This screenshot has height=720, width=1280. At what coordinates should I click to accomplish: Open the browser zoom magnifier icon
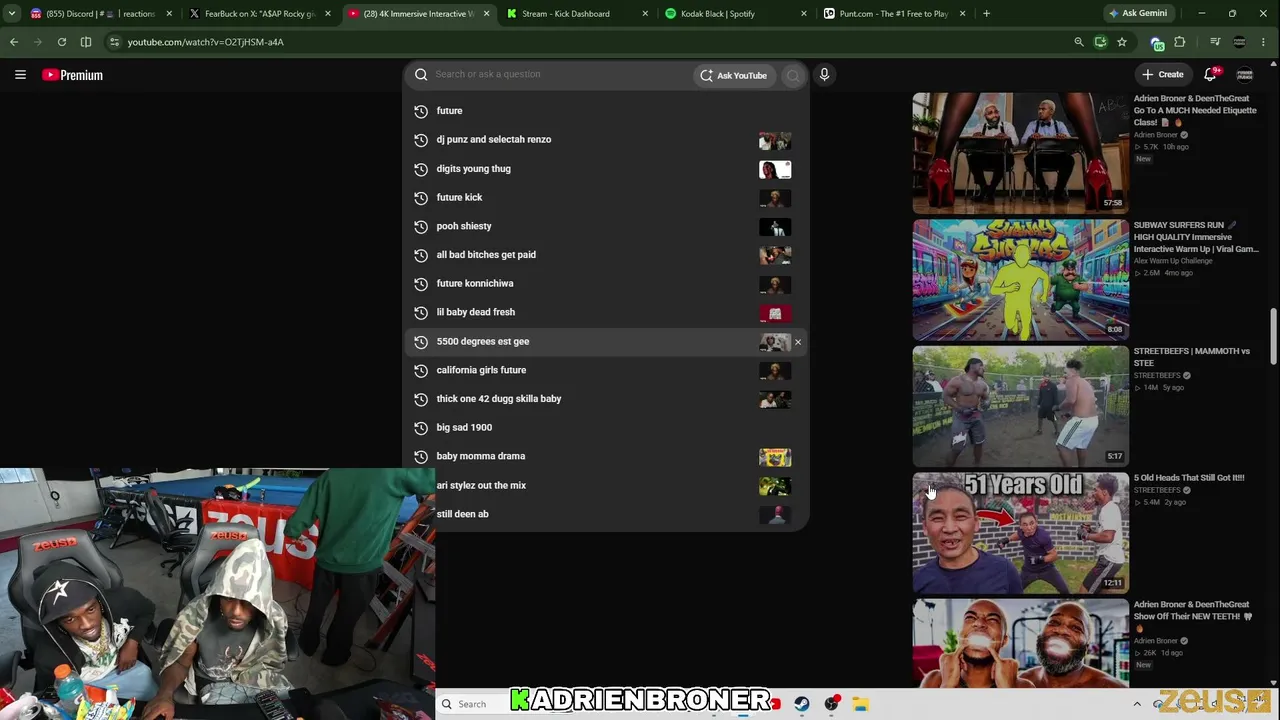[1078, 42]
